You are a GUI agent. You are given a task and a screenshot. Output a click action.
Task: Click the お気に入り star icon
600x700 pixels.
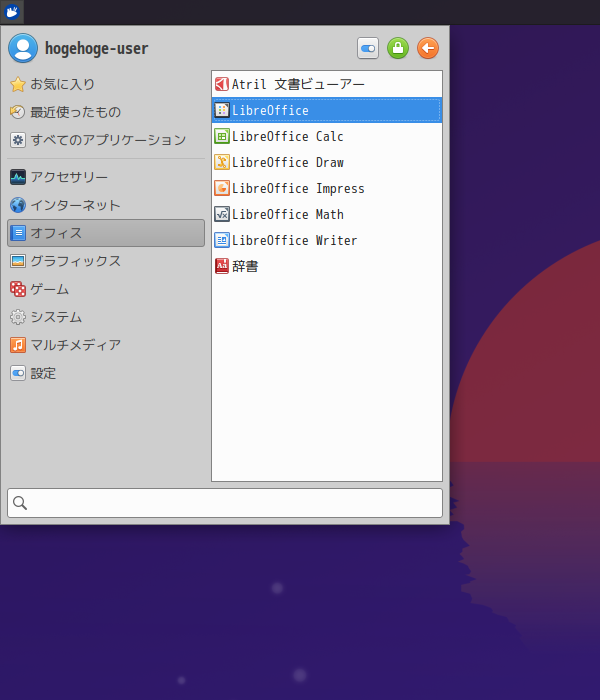(x=18, y=84)
